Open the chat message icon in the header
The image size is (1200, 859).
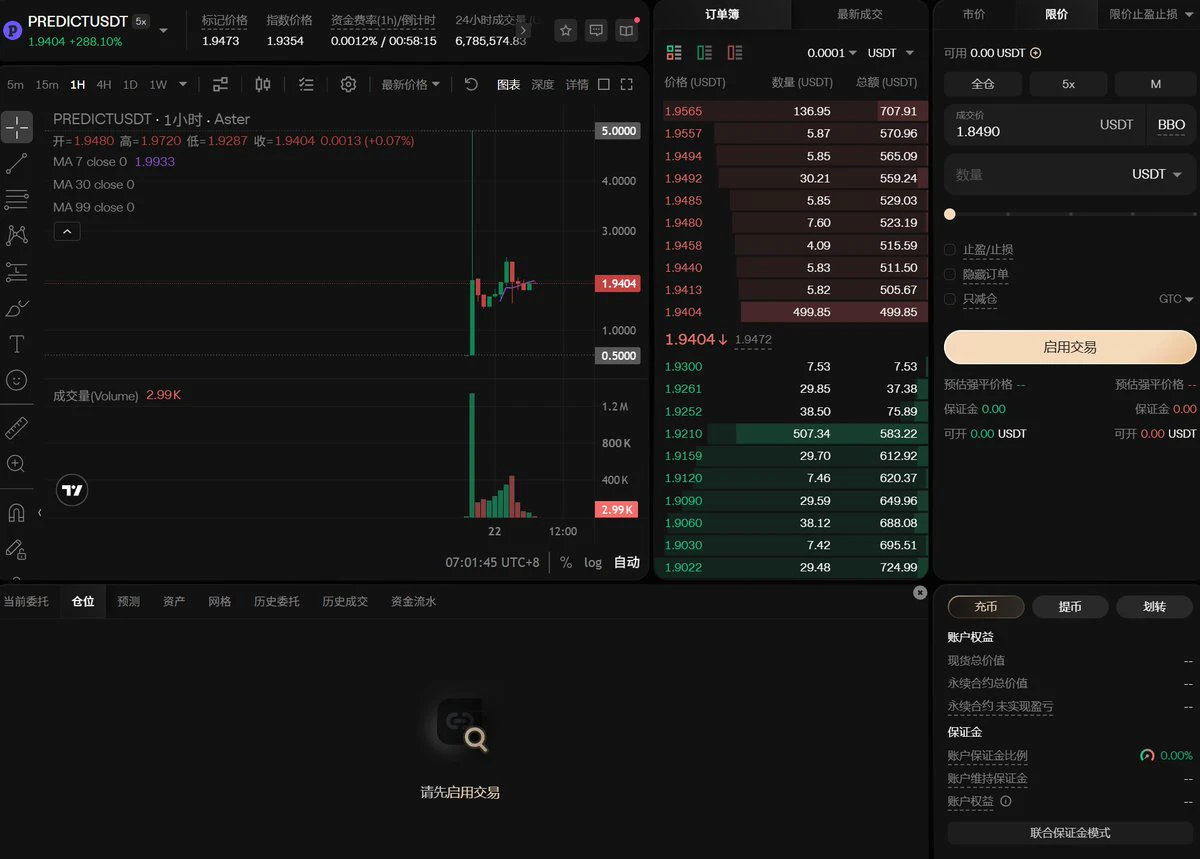coord(596,31)
